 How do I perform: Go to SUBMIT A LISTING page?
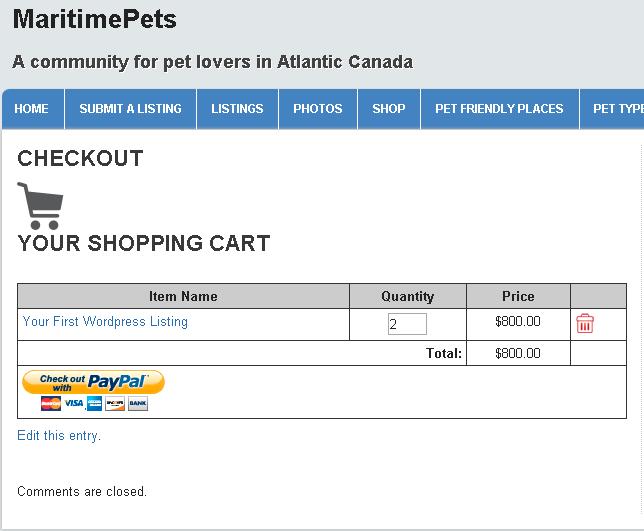pos(131,109)
